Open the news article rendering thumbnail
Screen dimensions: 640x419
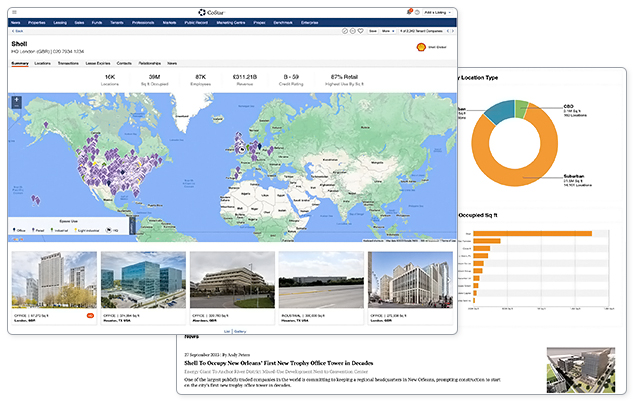581,370
